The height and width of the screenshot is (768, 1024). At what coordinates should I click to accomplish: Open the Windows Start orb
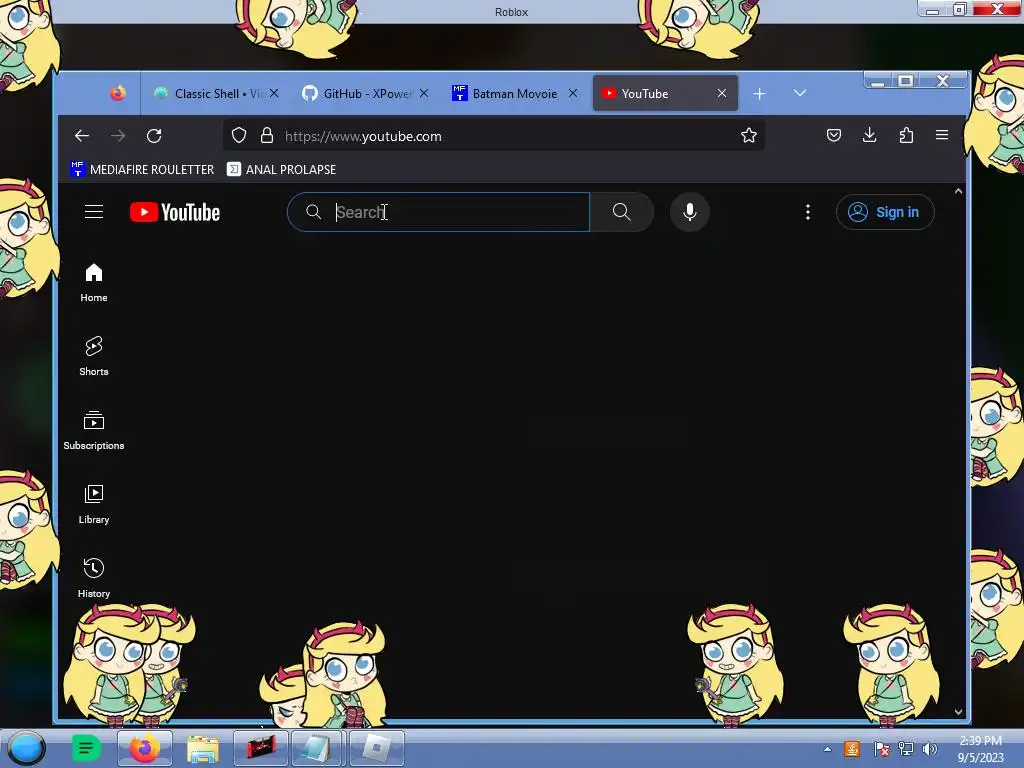pos(27,748)
